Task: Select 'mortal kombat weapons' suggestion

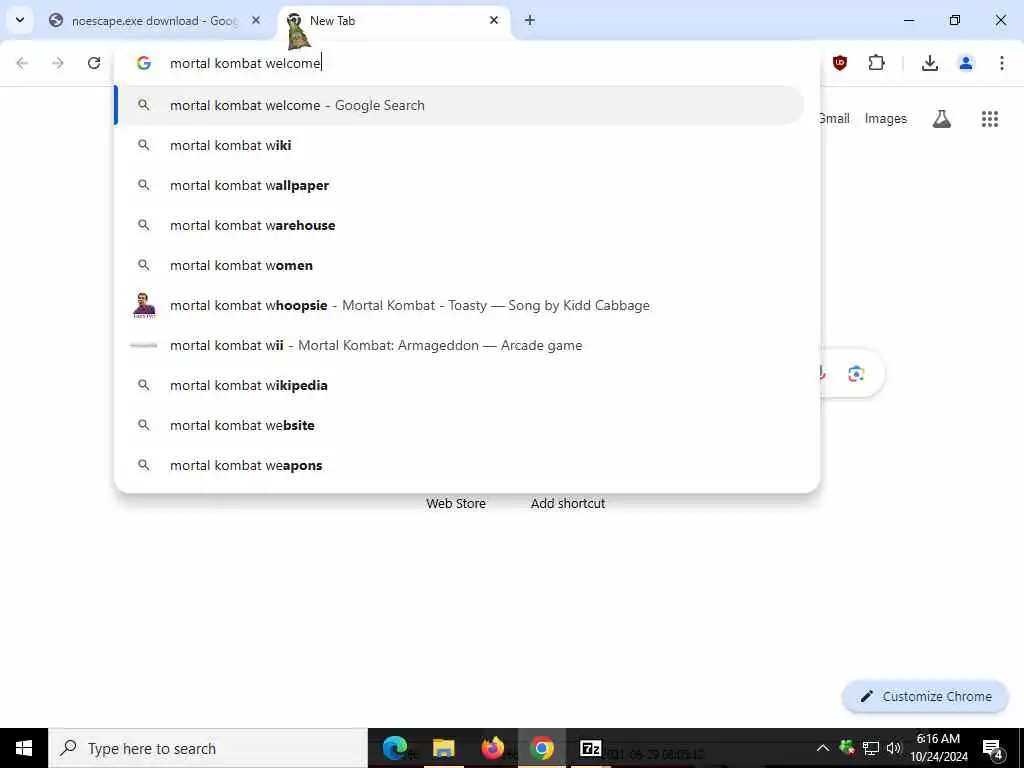Action: (460, 465)
